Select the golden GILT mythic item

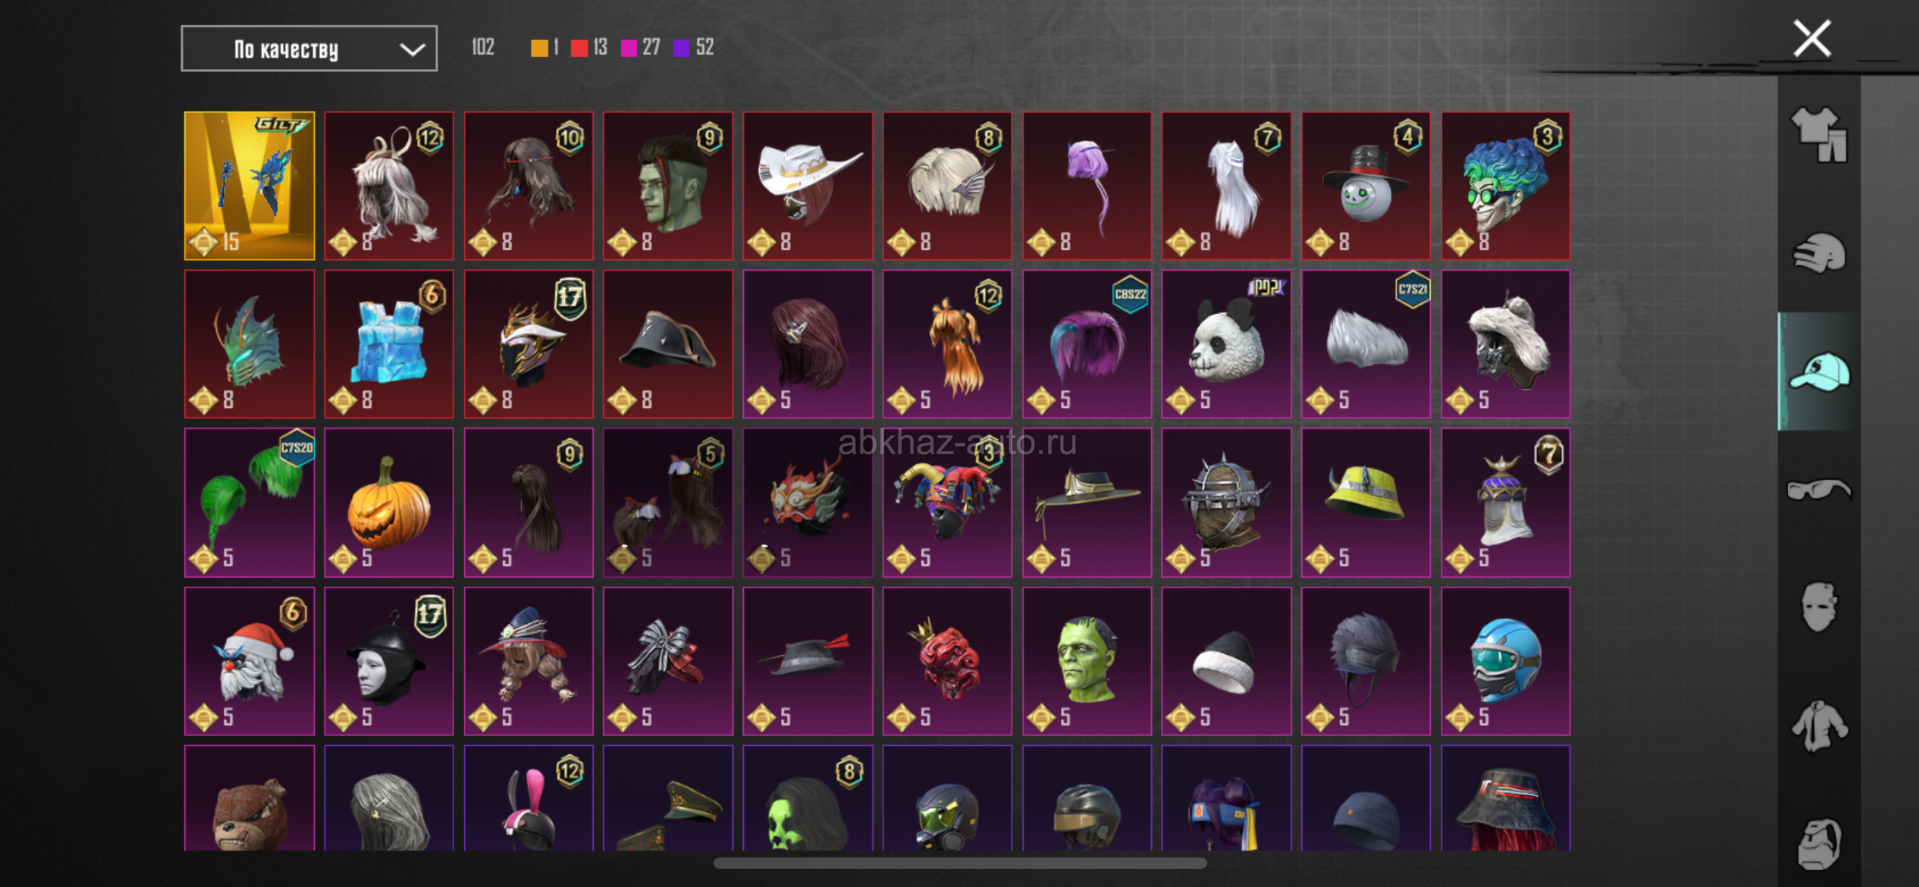(x=249, y=185)
